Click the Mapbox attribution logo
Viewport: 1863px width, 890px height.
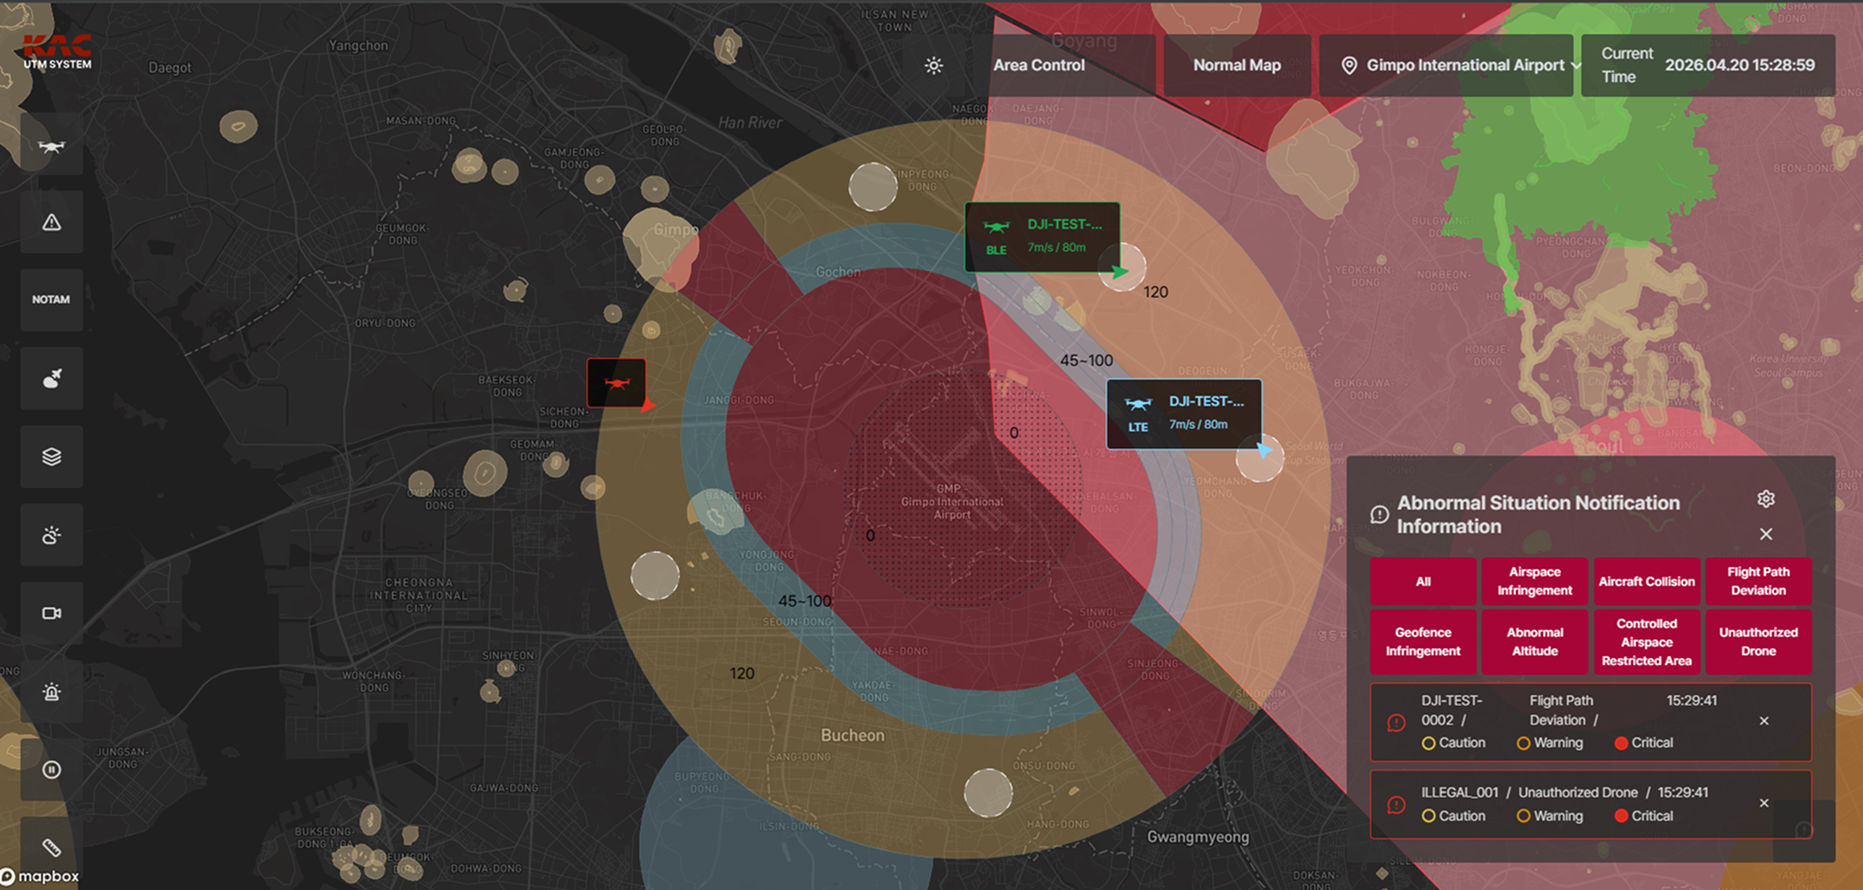tap(40, 877)
